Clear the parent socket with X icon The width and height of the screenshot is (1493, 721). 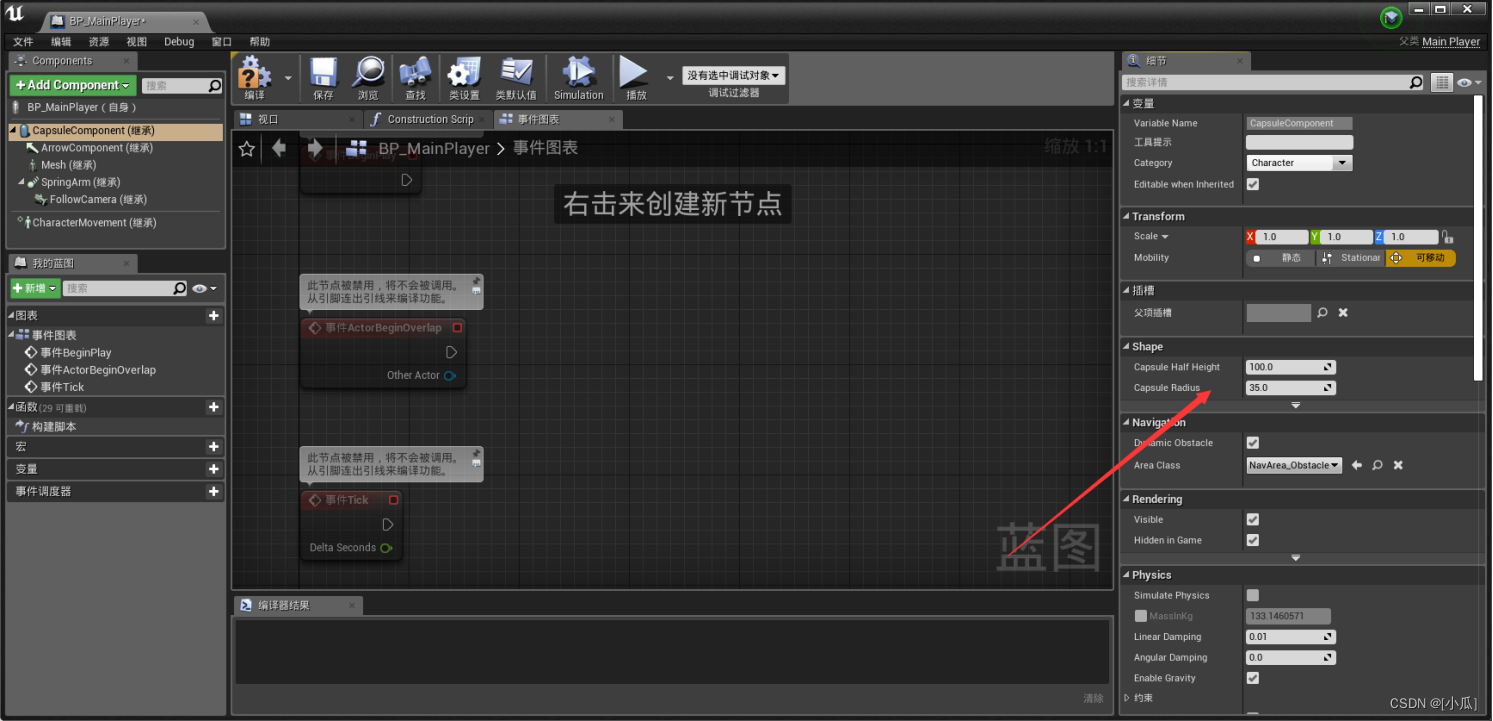tap(1343, 313)
